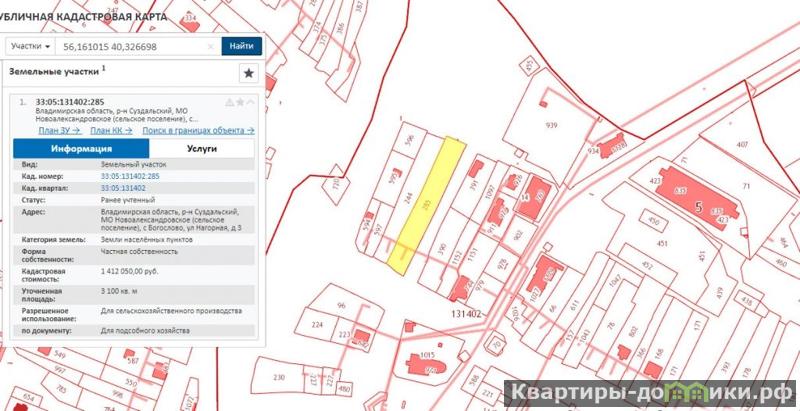Screen dimensions: 800x411
Task: Open the План ЗУ link
Action: [x=59, y=131]
